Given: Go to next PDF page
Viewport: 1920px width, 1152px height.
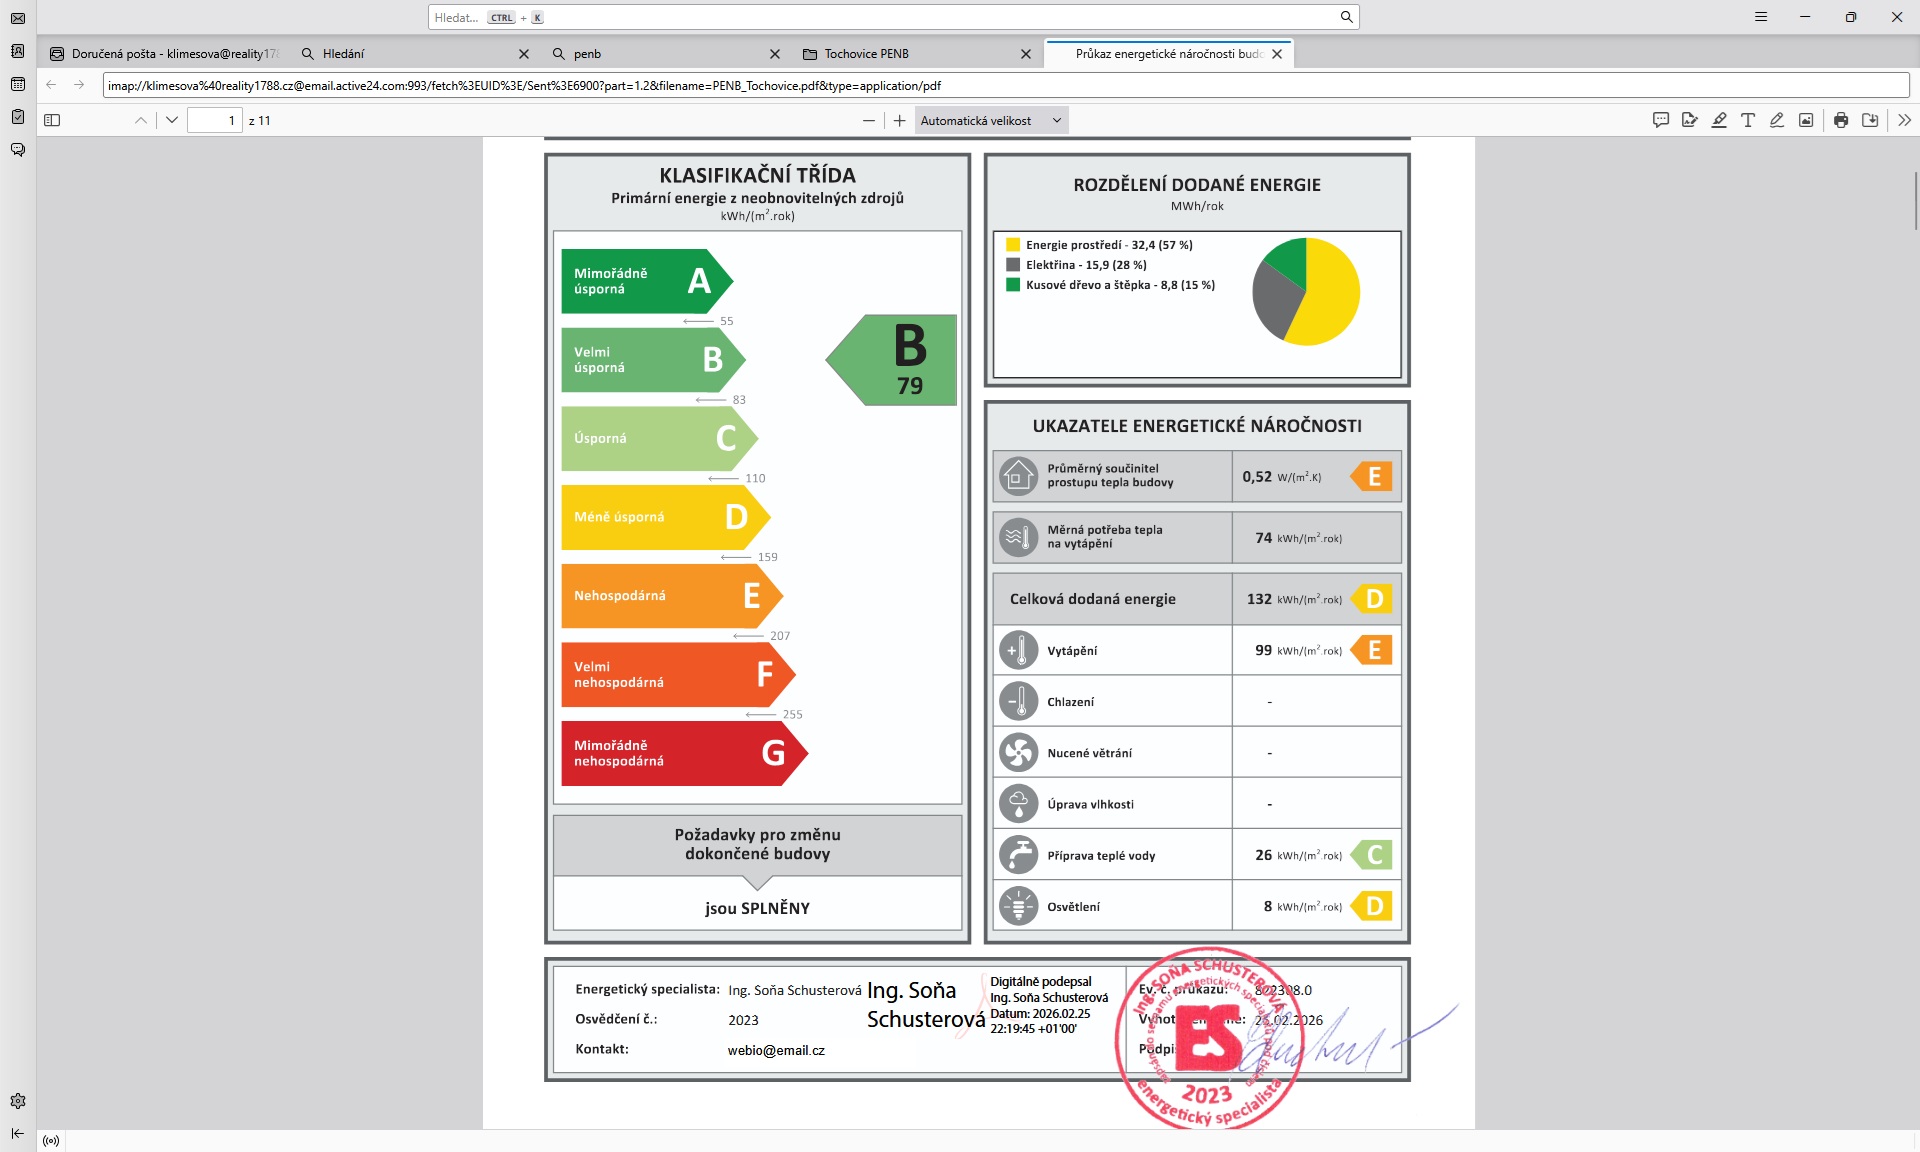Looking at the screenshot, I should tap(172, 120).
